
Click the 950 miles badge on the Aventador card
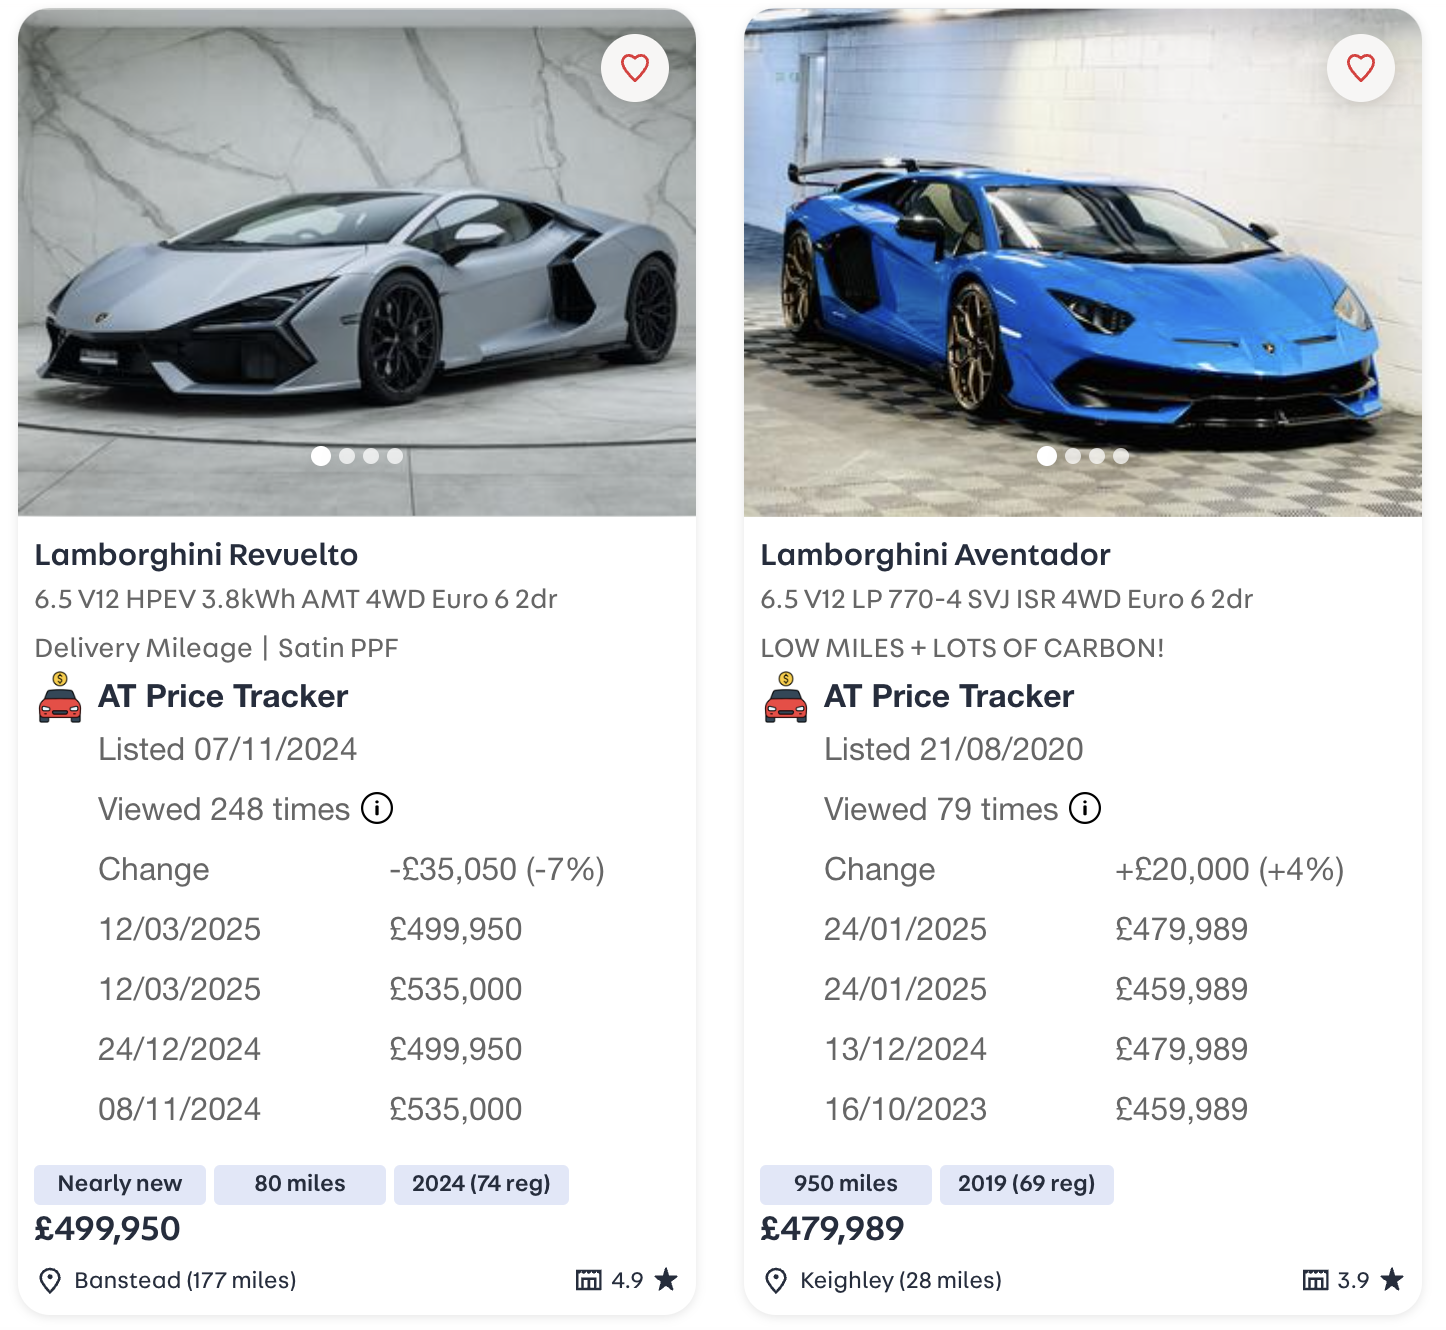(845, 1184)
